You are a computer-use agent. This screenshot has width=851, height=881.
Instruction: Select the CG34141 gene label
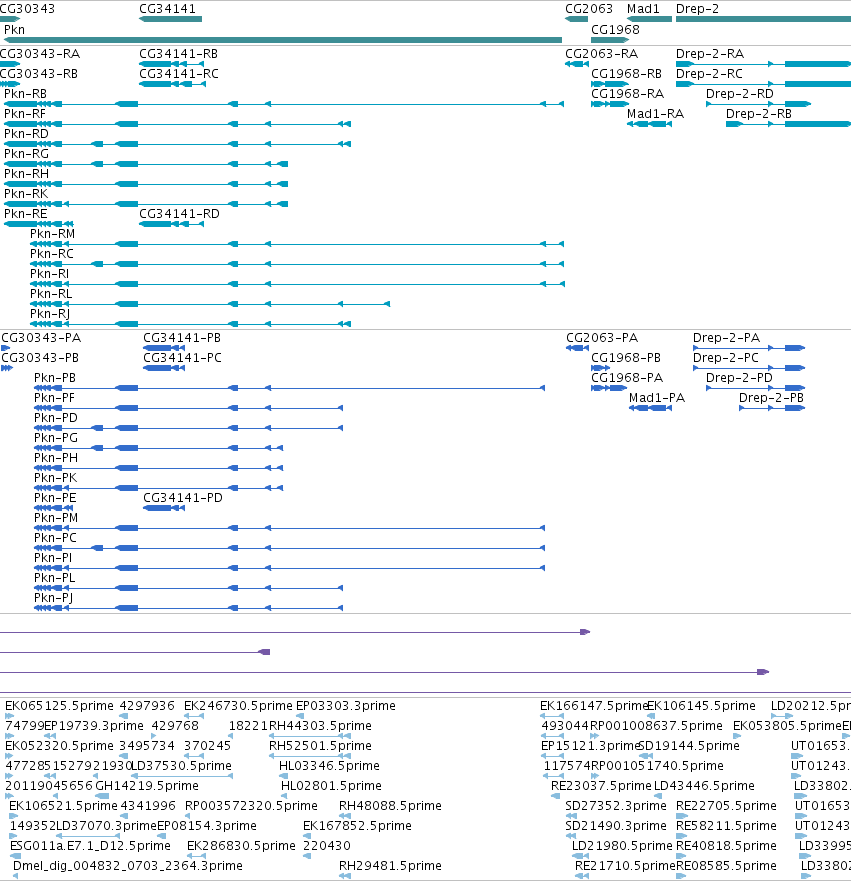167,9
